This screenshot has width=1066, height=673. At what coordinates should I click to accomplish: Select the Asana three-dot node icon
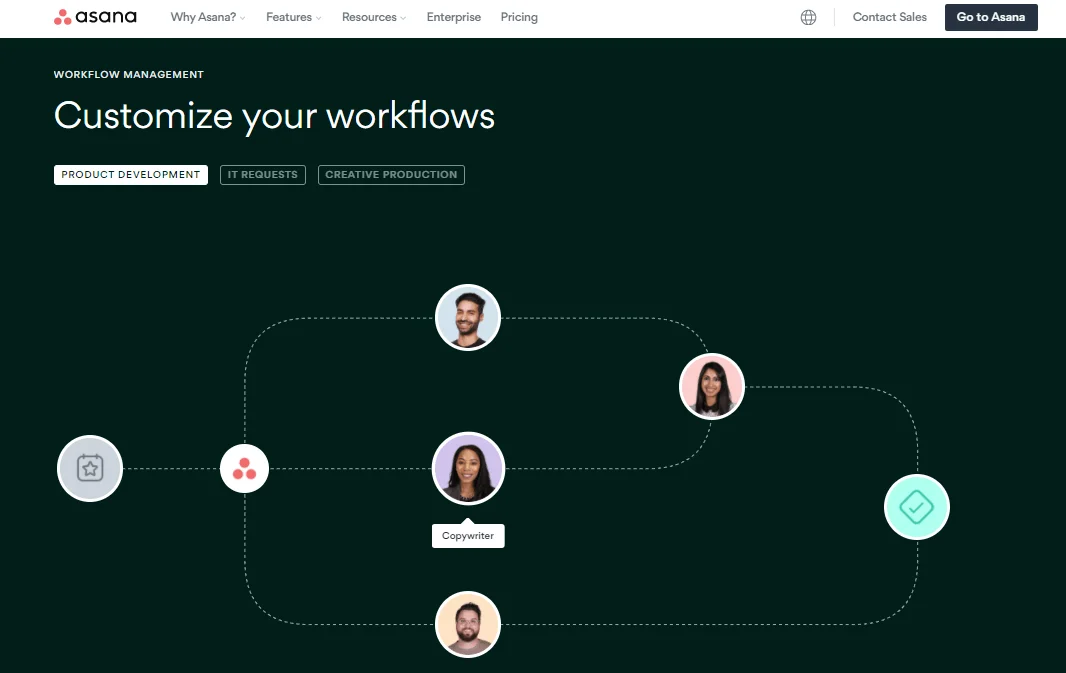(244, 468)
